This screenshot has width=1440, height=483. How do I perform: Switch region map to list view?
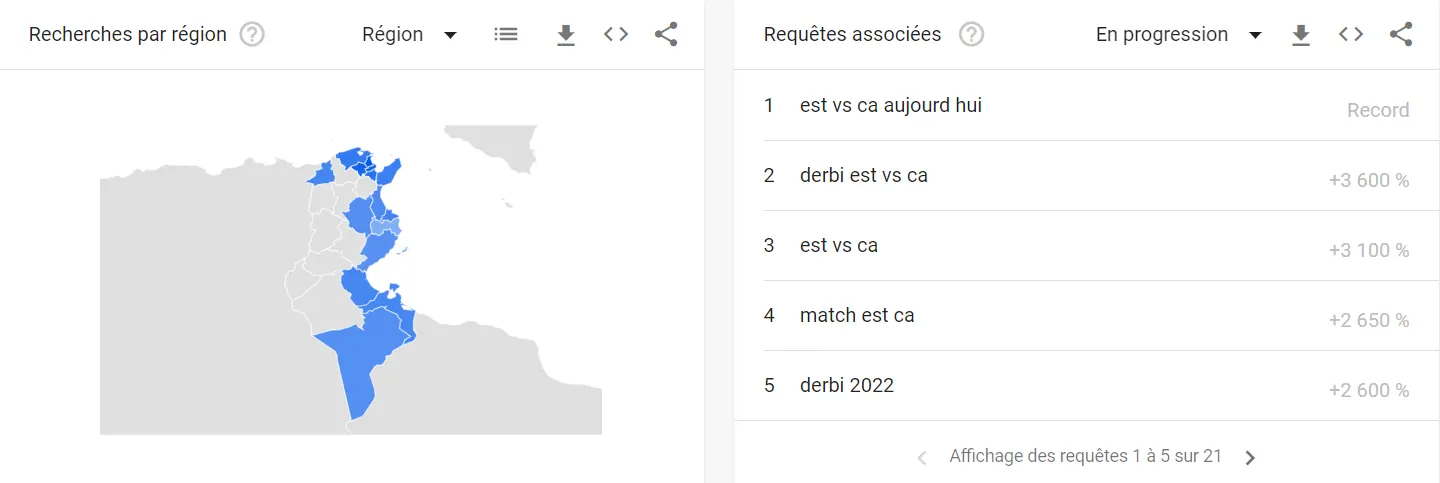tap(506, 35)
